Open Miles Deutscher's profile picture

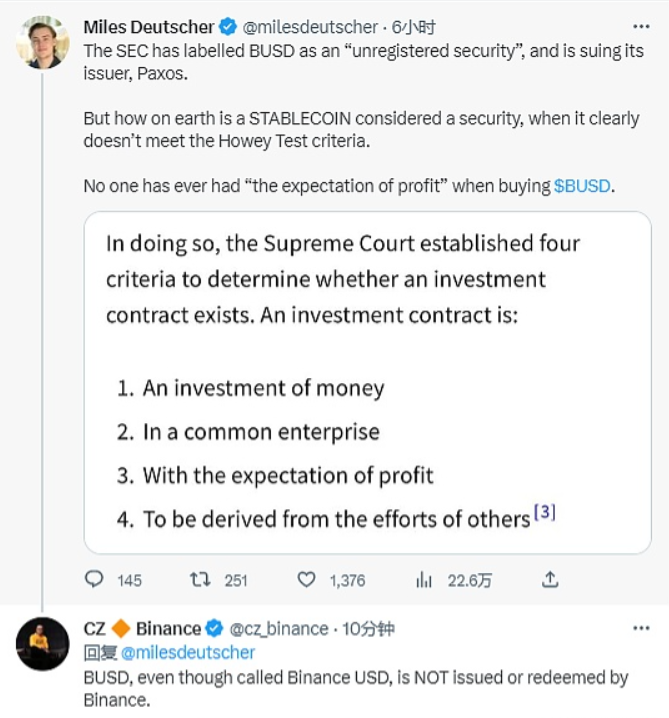42,42
